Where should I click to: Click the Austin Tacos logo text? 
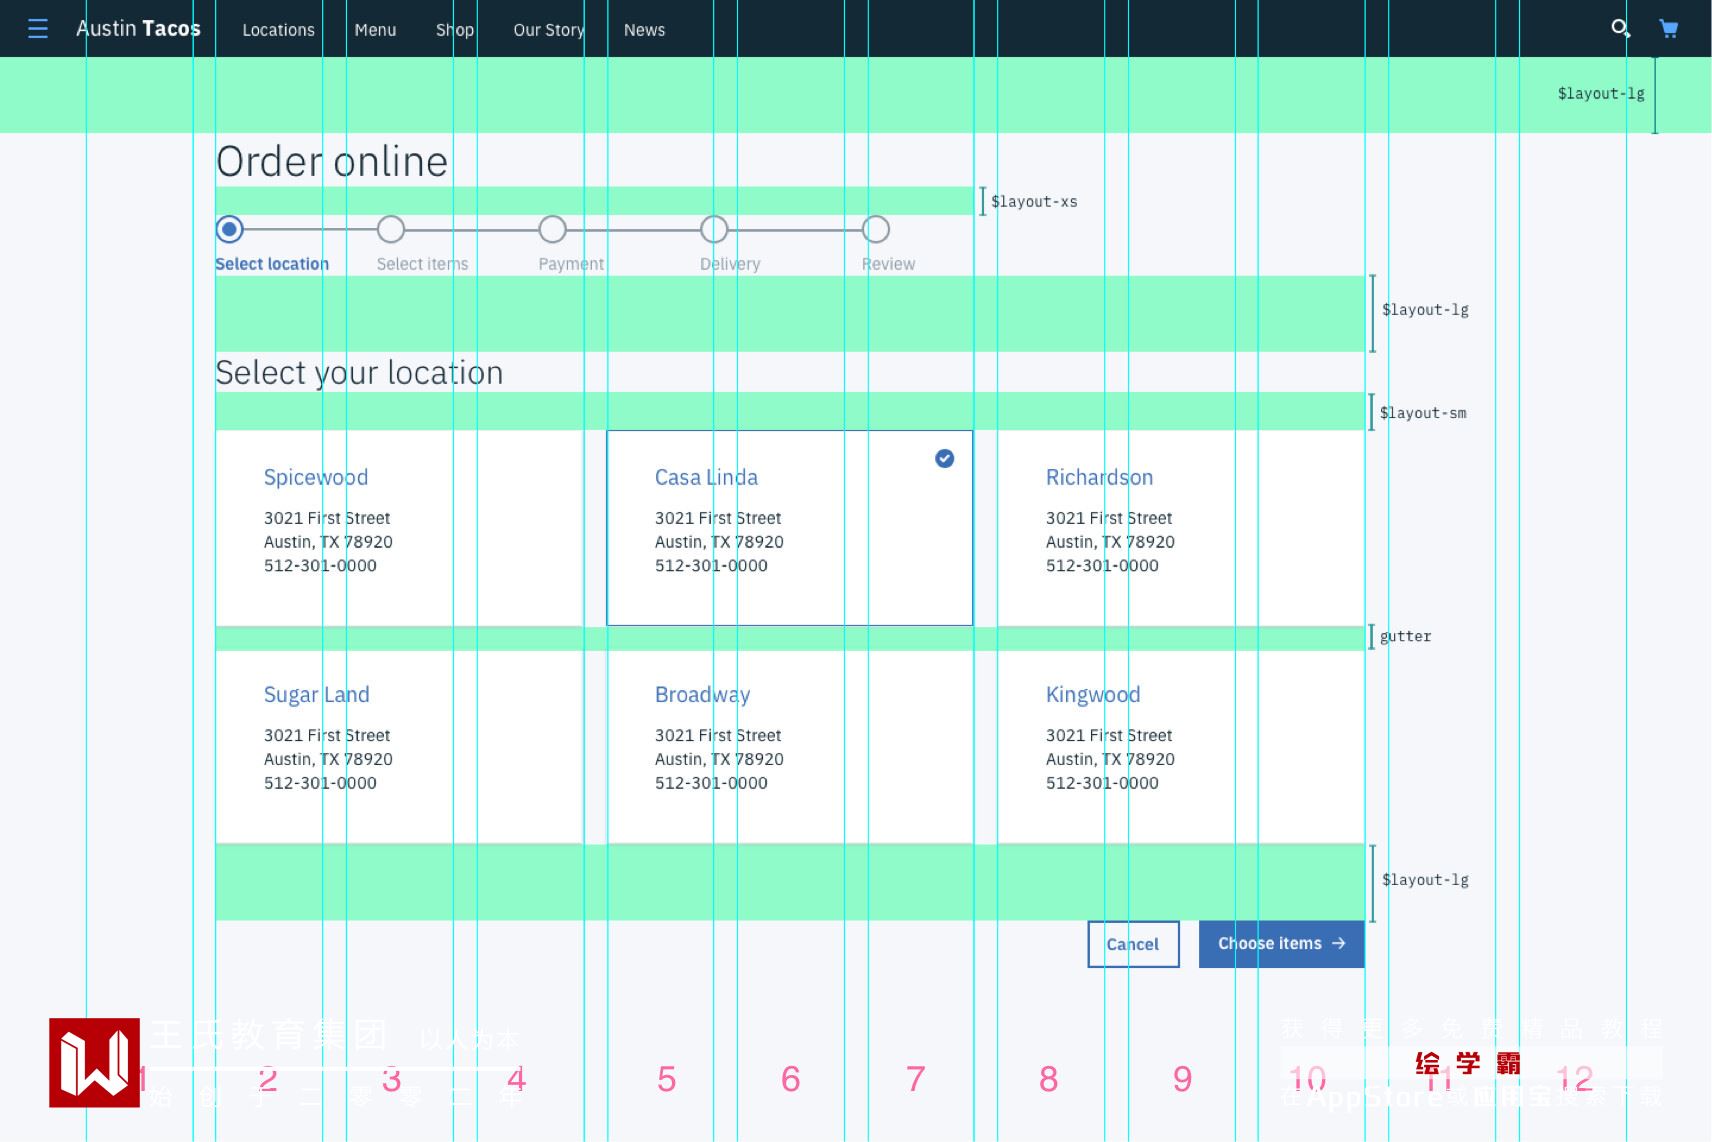[138, 29]
